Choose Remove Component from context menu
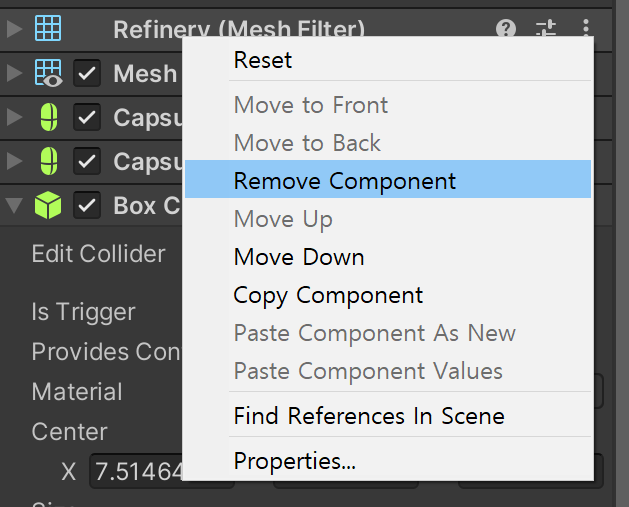 pos(345,181)
